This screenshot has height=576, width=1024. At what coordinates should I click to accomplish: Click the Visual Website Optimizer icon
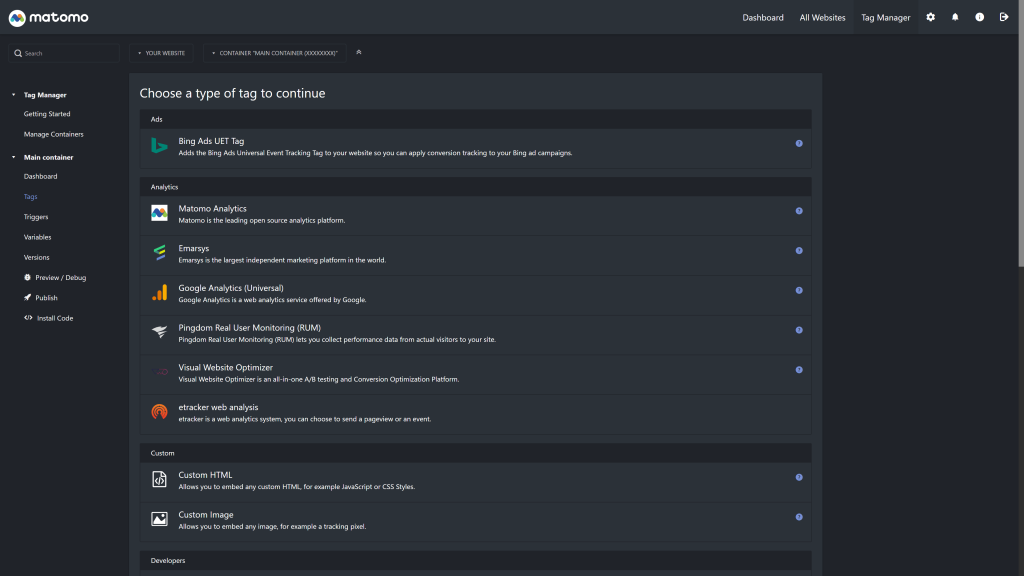click(x=159, y=372)
